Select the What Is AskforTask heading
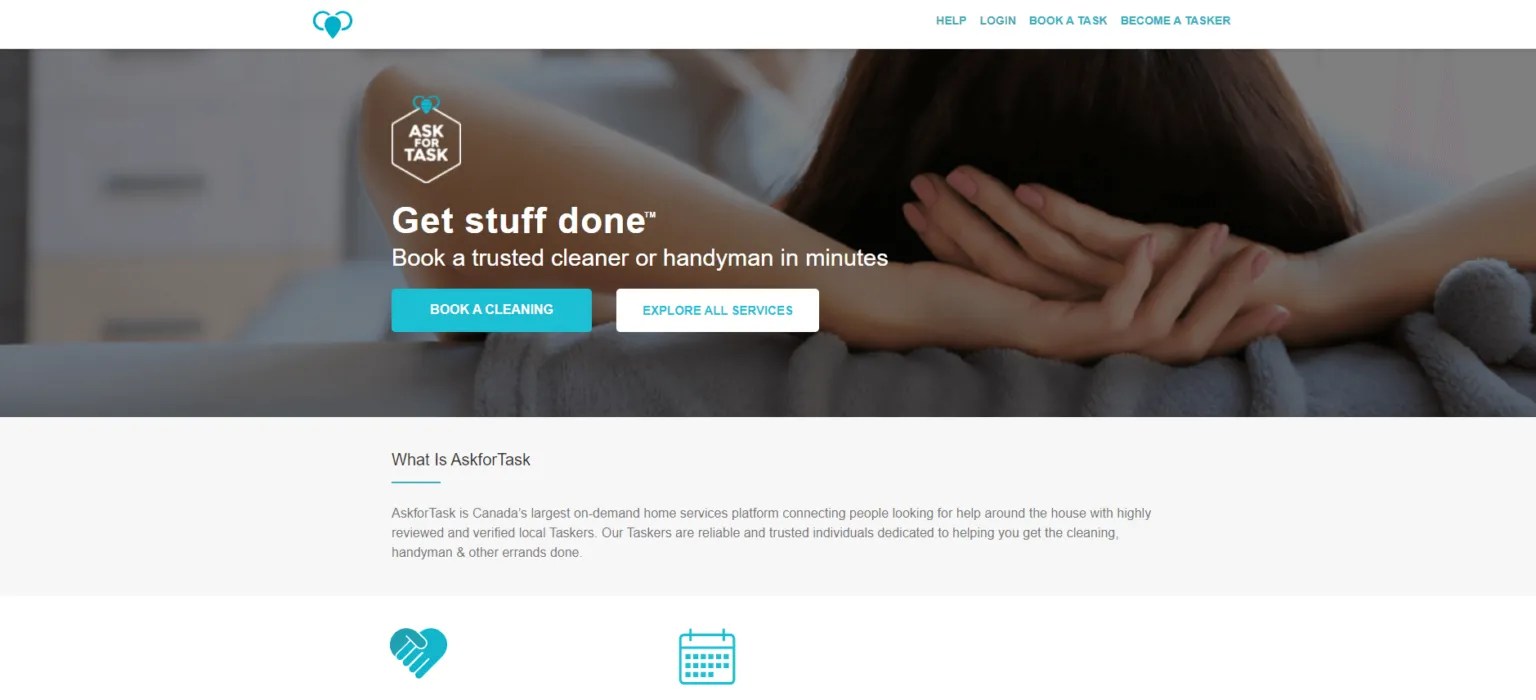The width and height of the screenshot is (1536, 700). click(x=461, y=460)
